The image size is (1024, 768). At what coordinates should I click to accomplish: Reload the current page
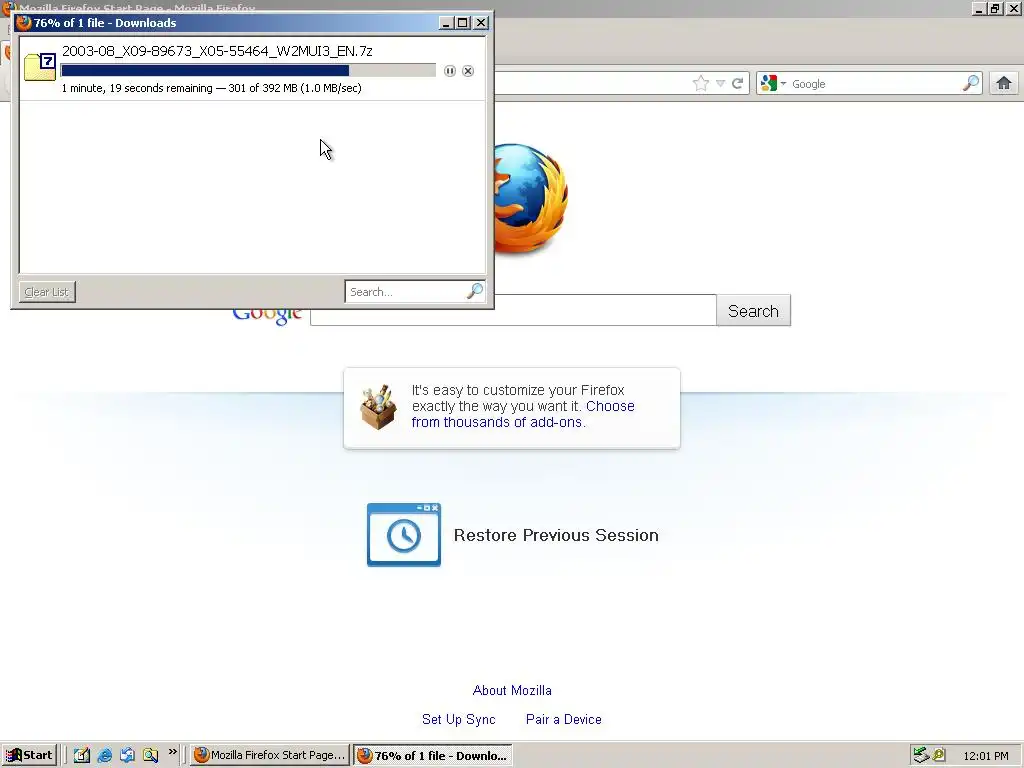point(738,84)
